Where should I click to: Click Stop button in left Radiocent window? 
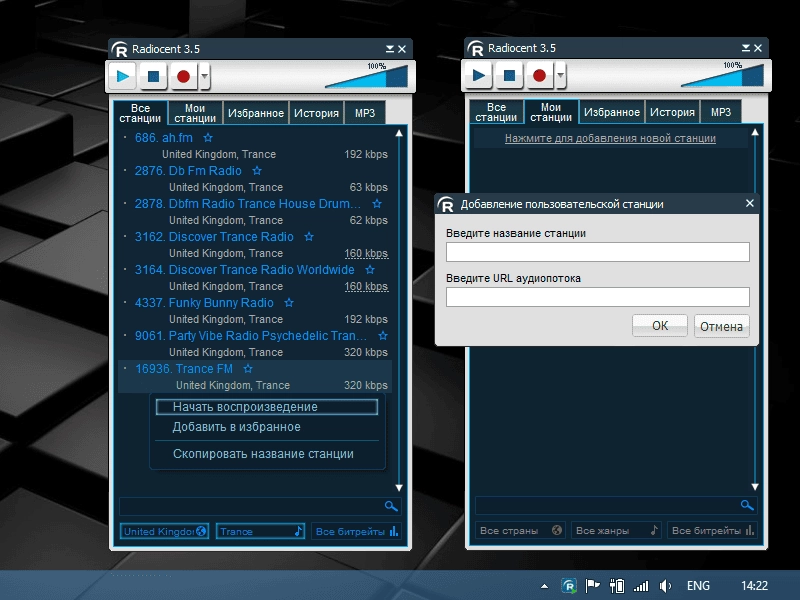[x=153, y=77]
